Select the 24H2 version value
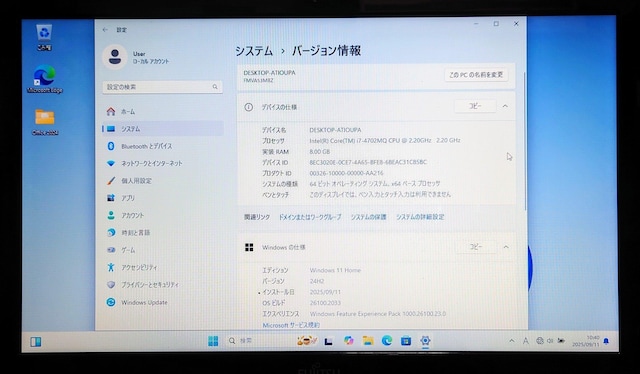The height and width of the screenshot is (374, 640). [317, 281]
